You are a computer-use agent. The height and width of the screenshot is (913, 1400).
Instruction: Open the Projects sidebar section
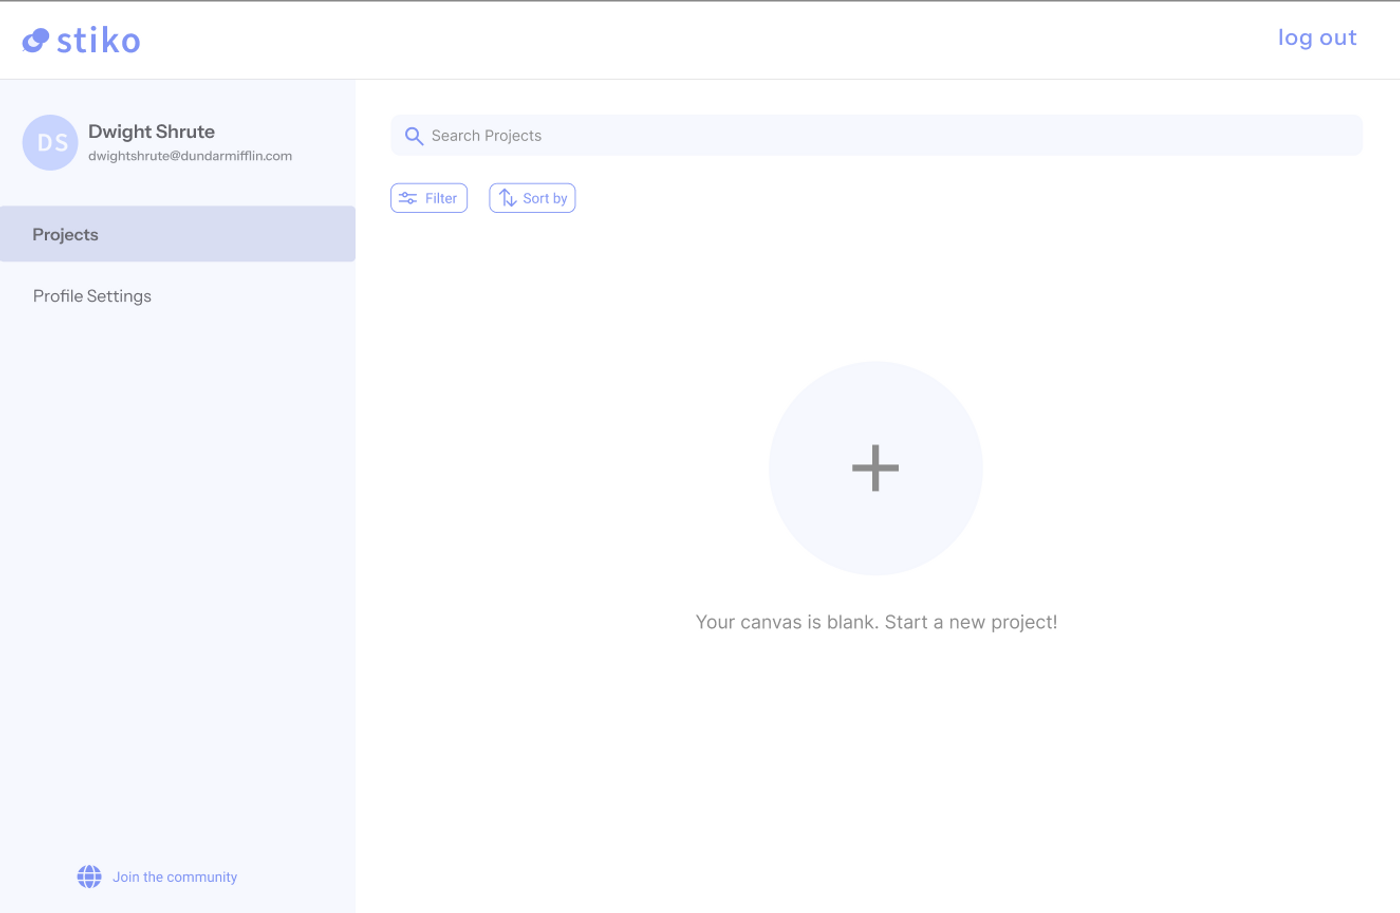coord(178,234)
